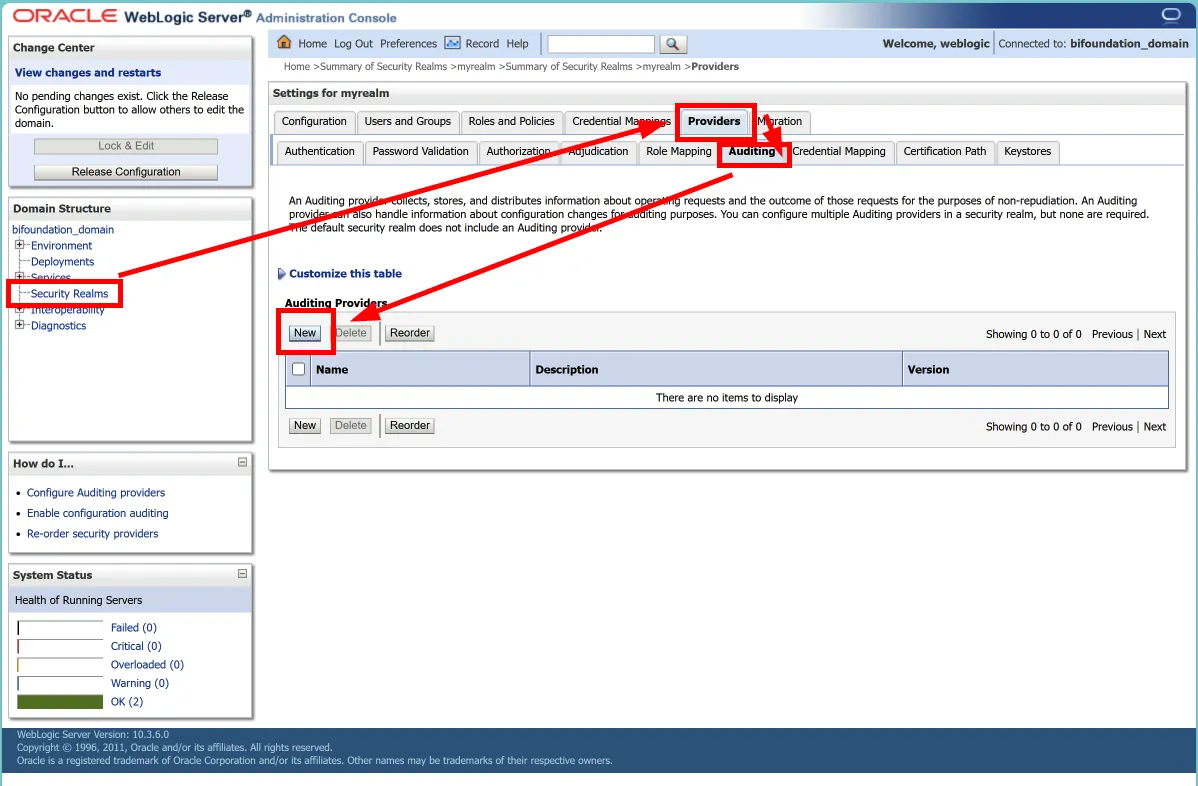
Task: Click into the search input field
Action: point(601,44)
